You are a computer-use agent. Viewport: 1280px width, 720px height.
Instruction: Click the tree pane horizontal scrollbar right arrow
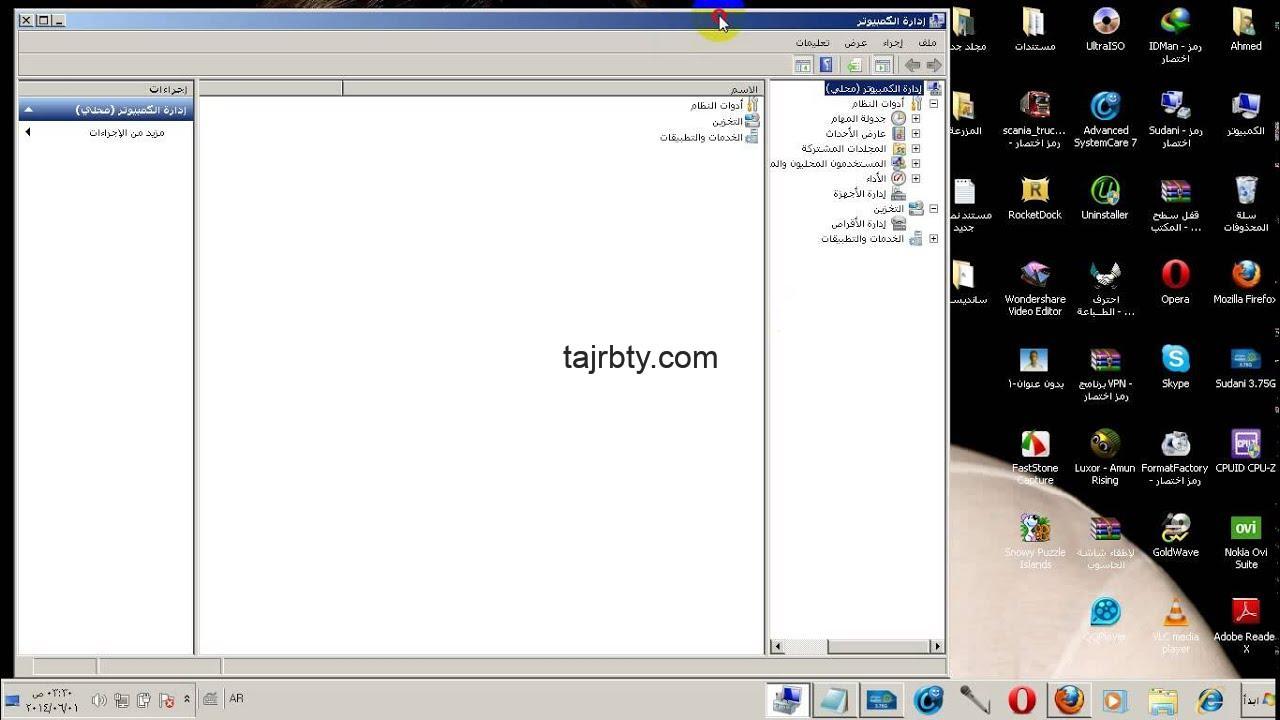(x=937, y=647)
